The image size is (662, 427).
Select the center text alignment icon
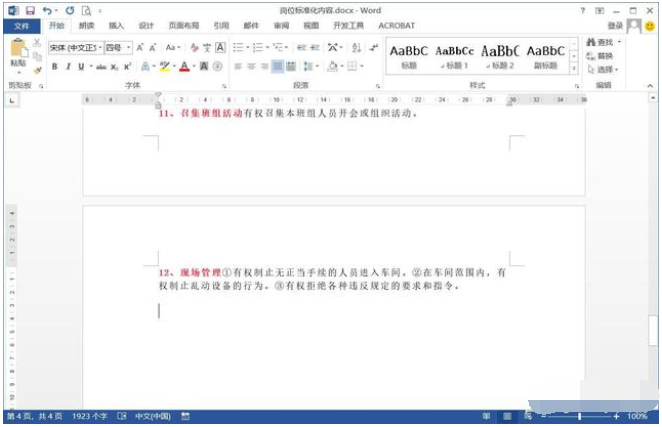tap(251, 67)
